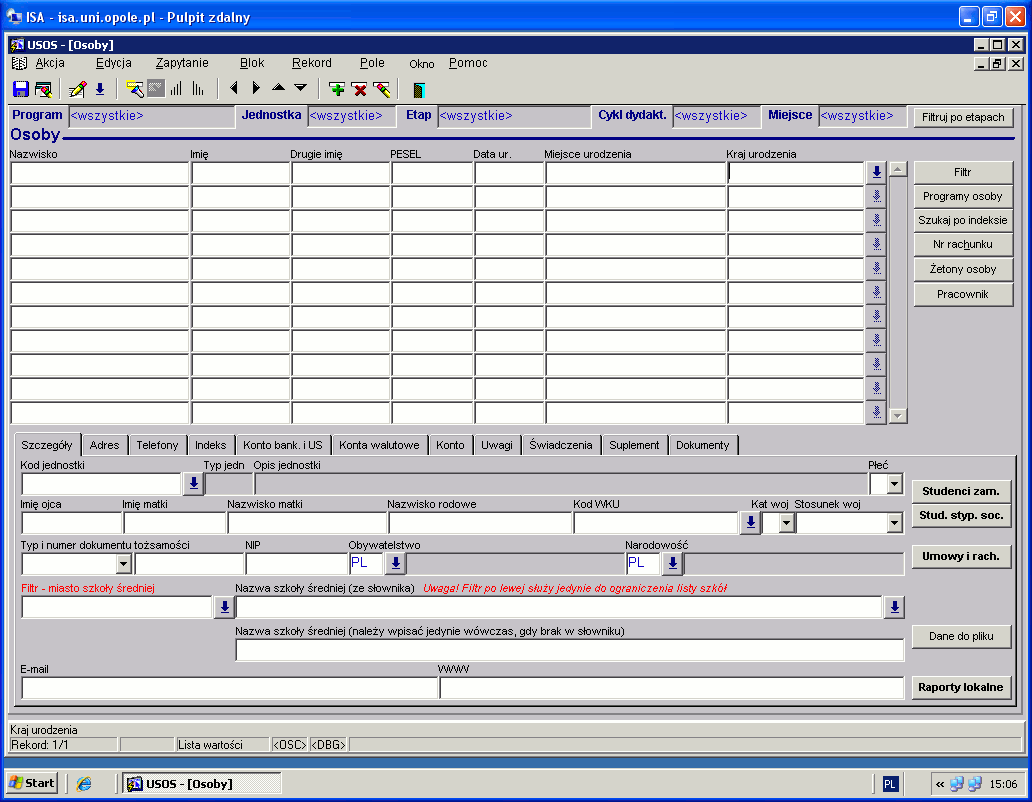Switch to Konta walutowe tab
Screen dimensions: 1032x802
379,445
